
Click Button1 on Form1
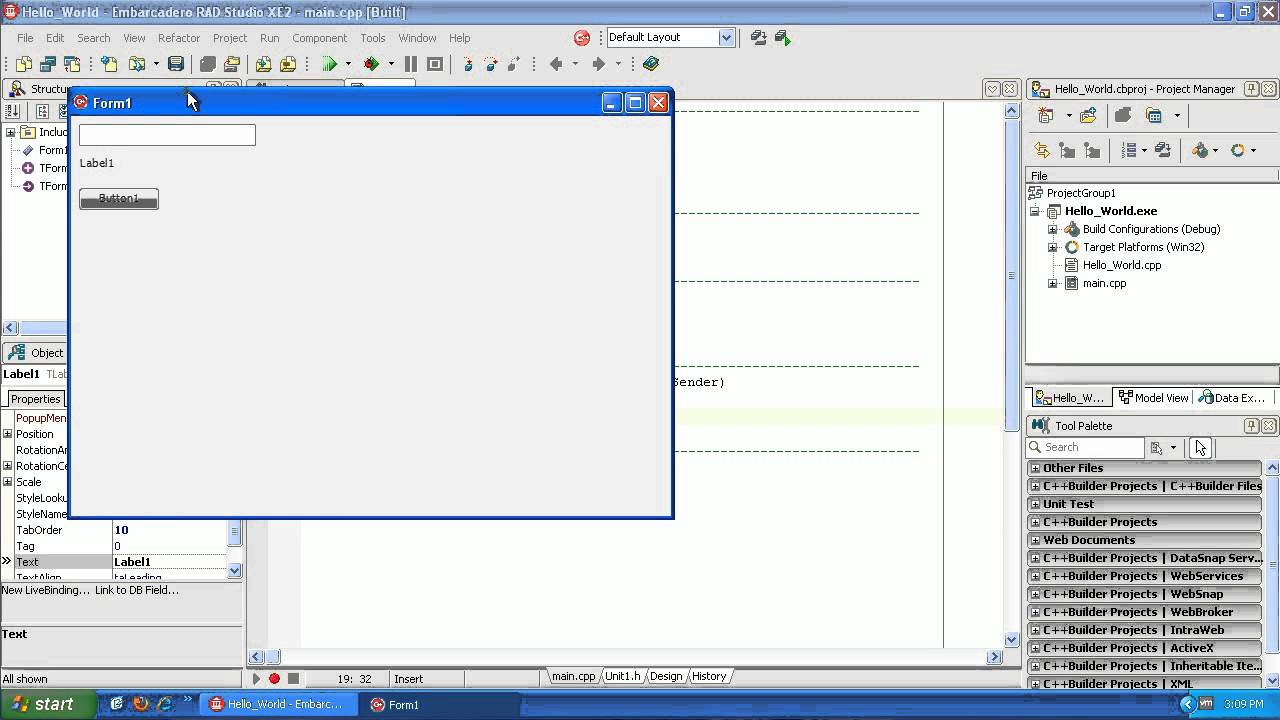coord(119,199)
